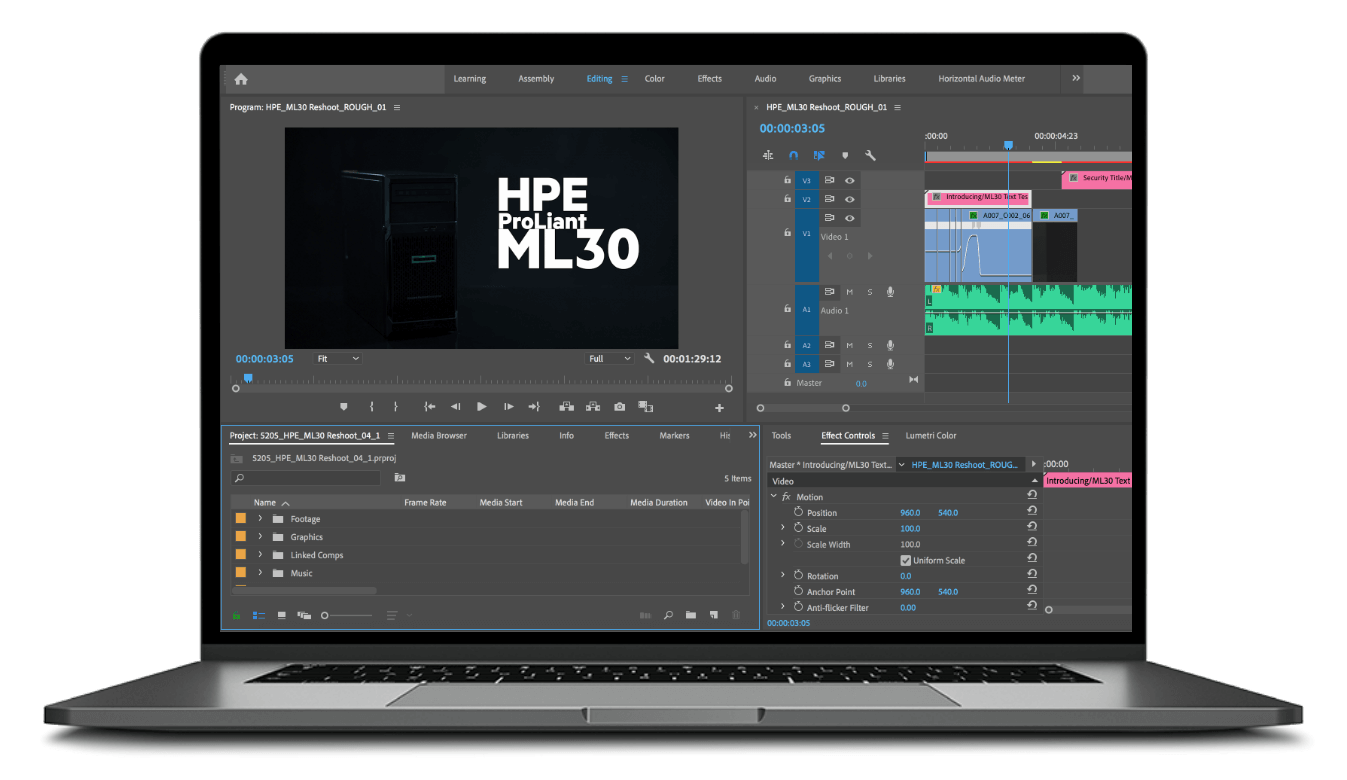Expand the Graphics bin
Viewport: 1347px width, 780px height.
point(260,537)
